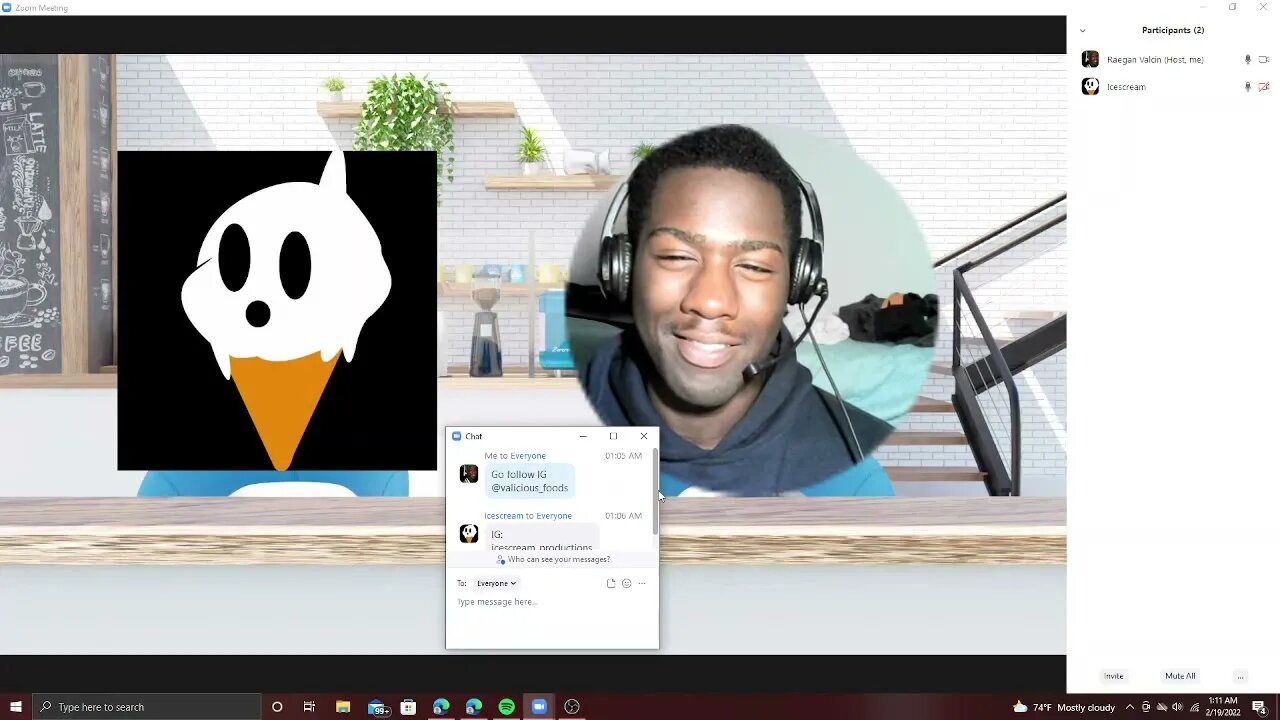Collapse the Participants (2) panel chevron
The height and width of the screenshot is (720, 1280).
point(1082,31)
